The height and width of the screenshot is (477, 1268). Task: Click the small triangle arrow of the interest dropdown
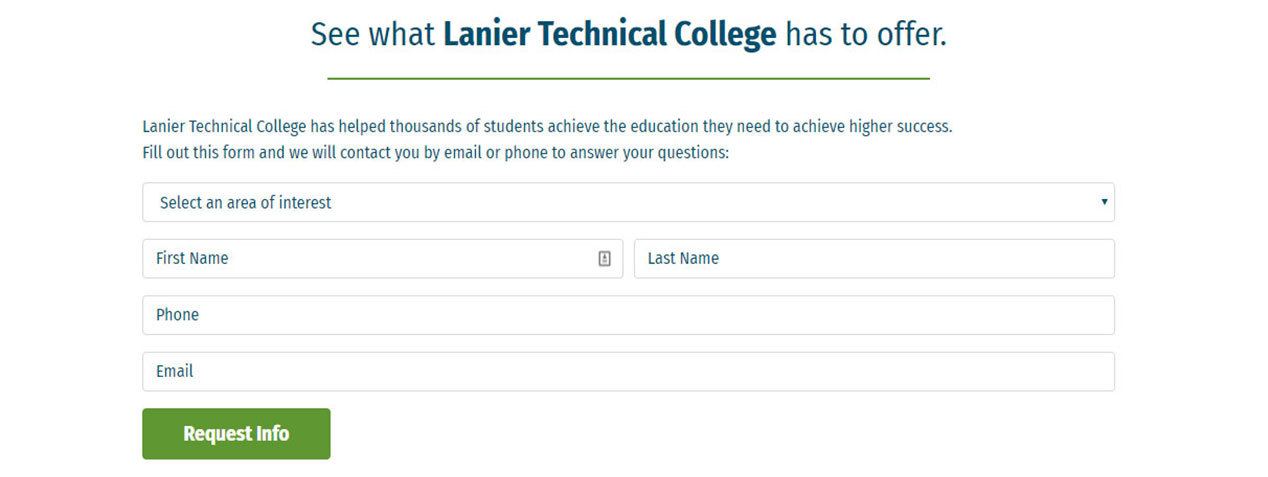pyautogui.click(x=1104, y=202)
